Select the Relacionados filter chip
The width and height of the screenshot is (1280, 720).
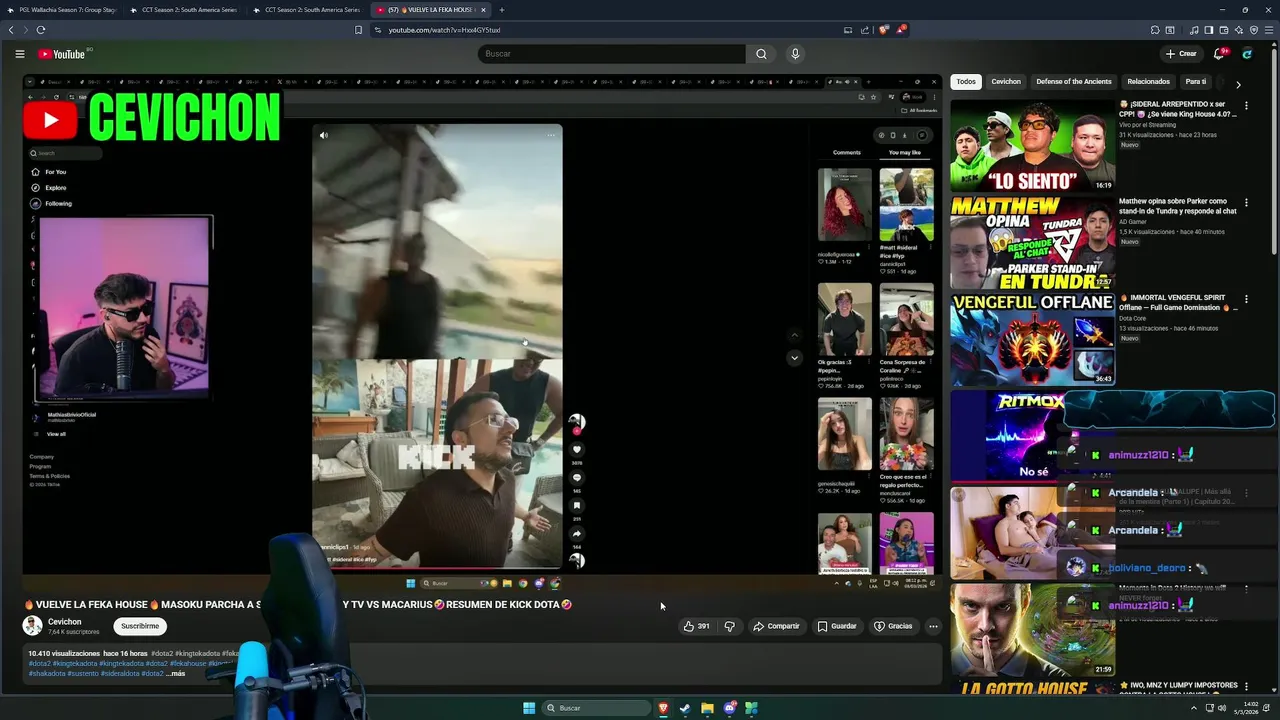coord(1148,82)
